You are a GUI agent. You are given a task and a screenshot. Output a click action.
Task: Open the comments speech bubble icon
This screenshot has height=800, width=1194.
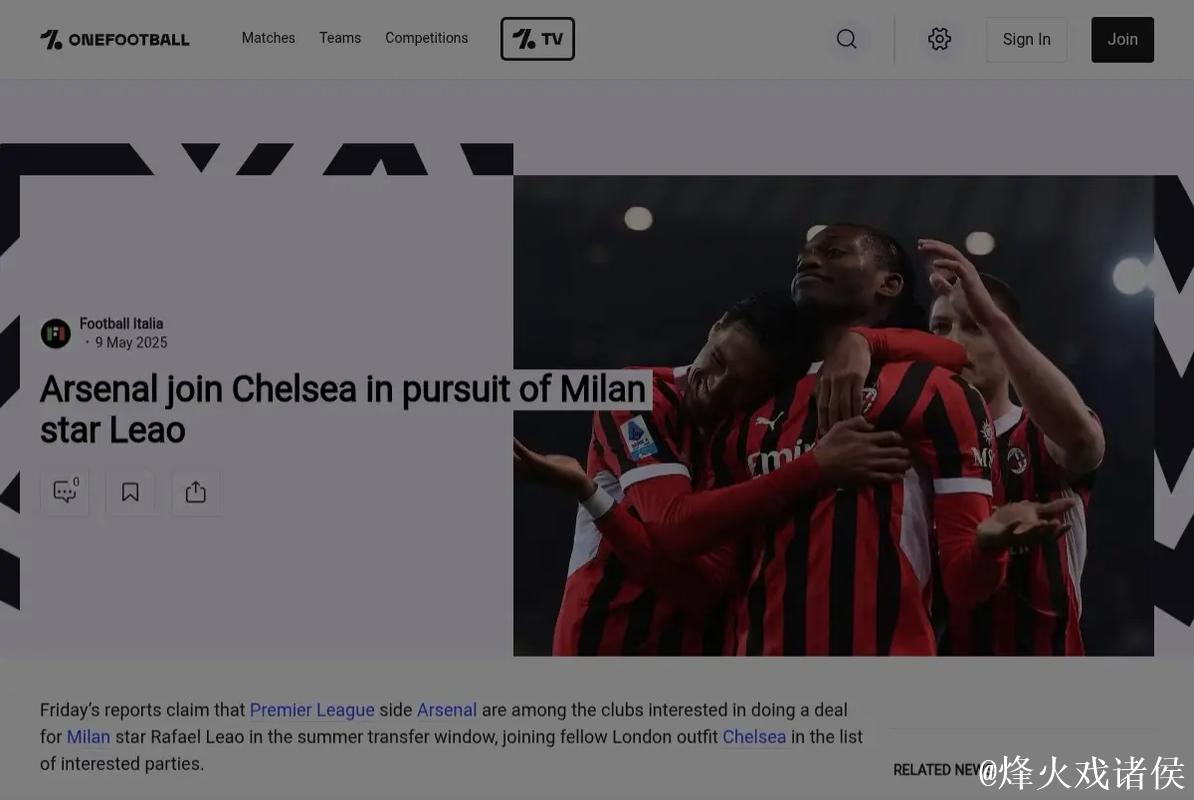pos(65,492)
